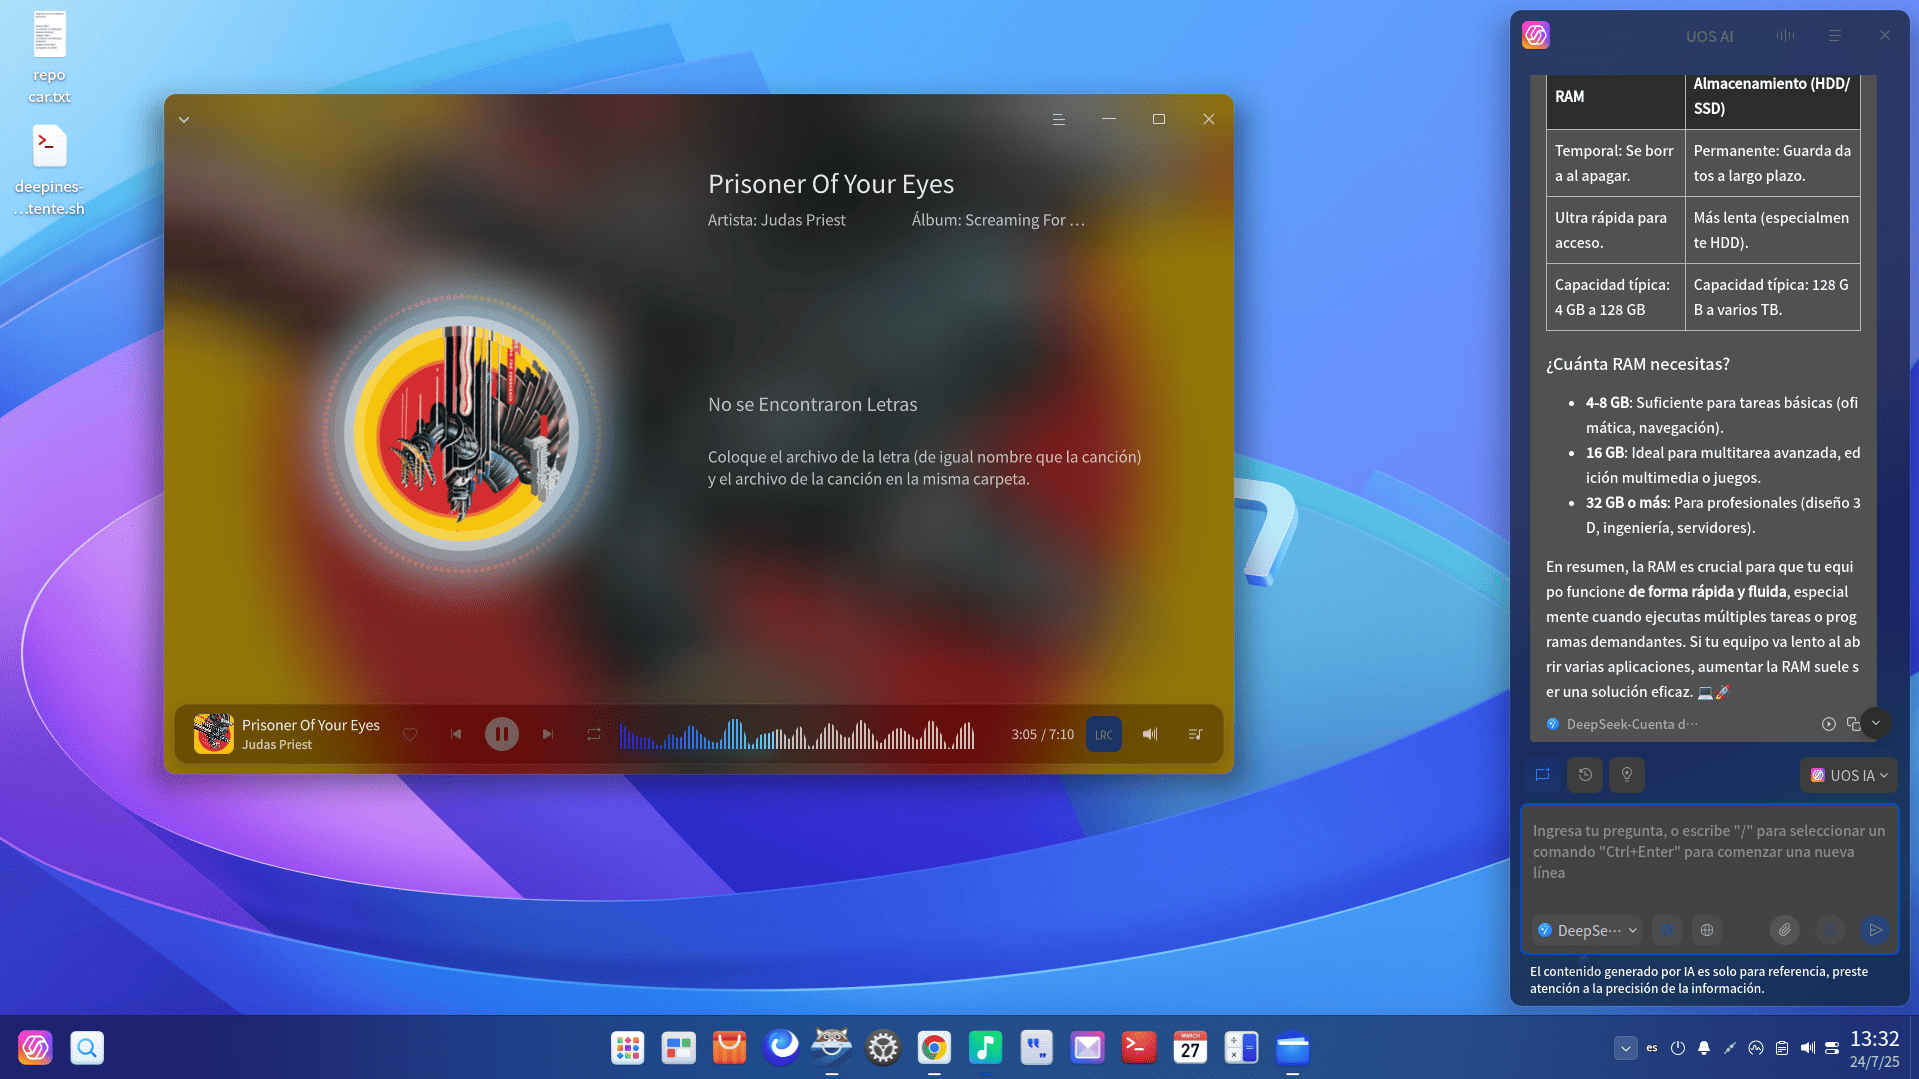Start a new chat in UOS AI

click(x=1543, y=775)
